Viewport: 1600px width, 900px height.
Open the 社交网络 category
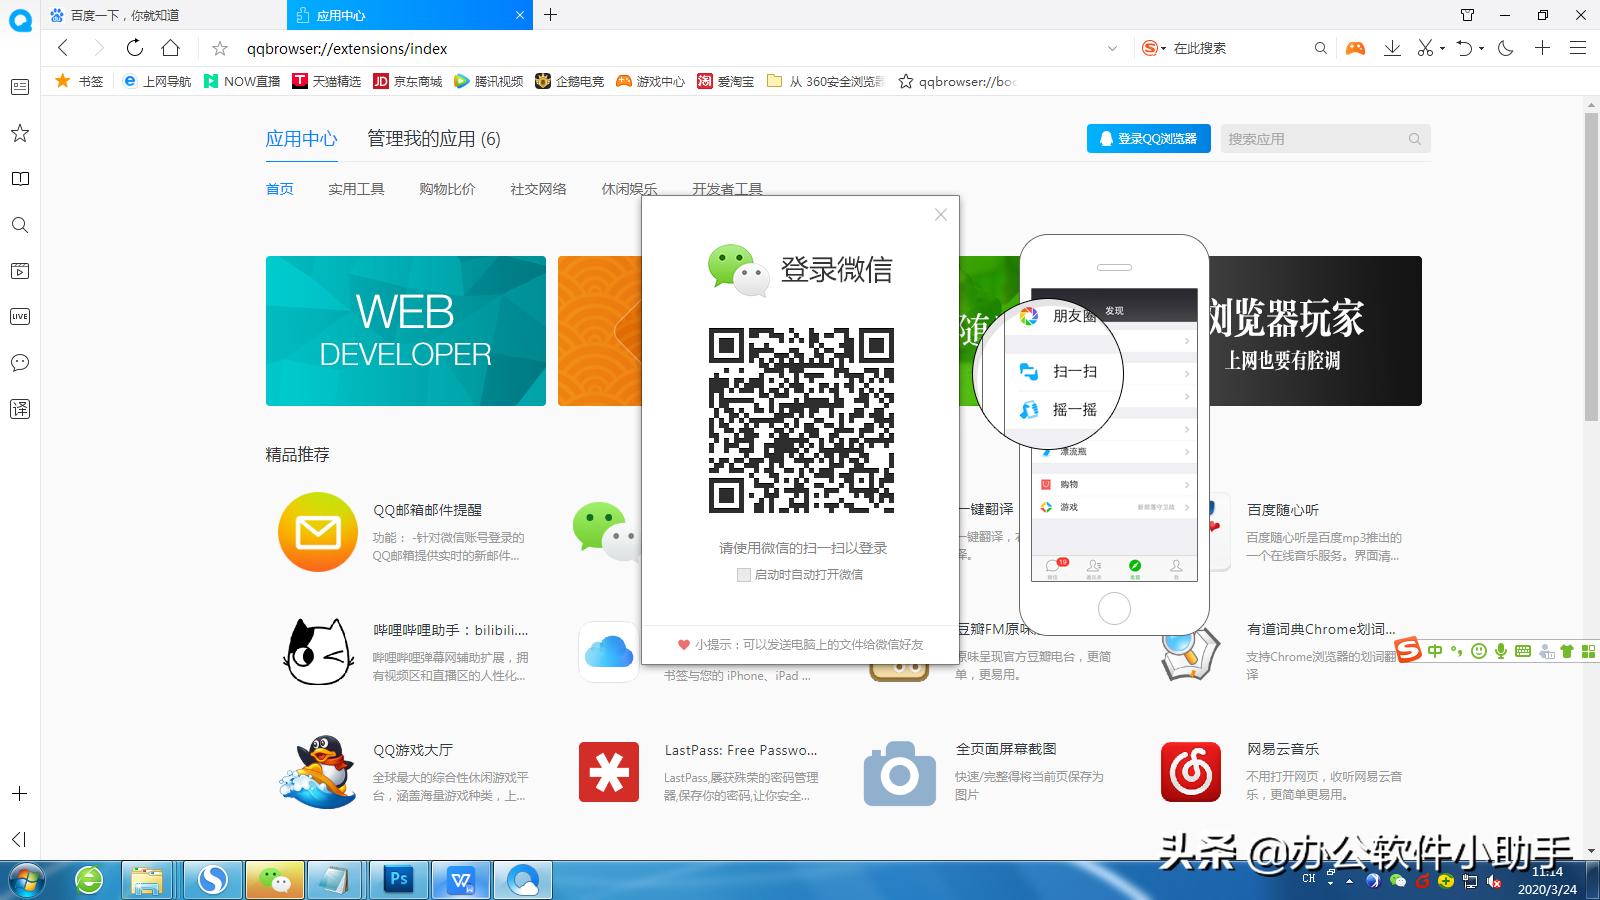[x=536, y=188]
